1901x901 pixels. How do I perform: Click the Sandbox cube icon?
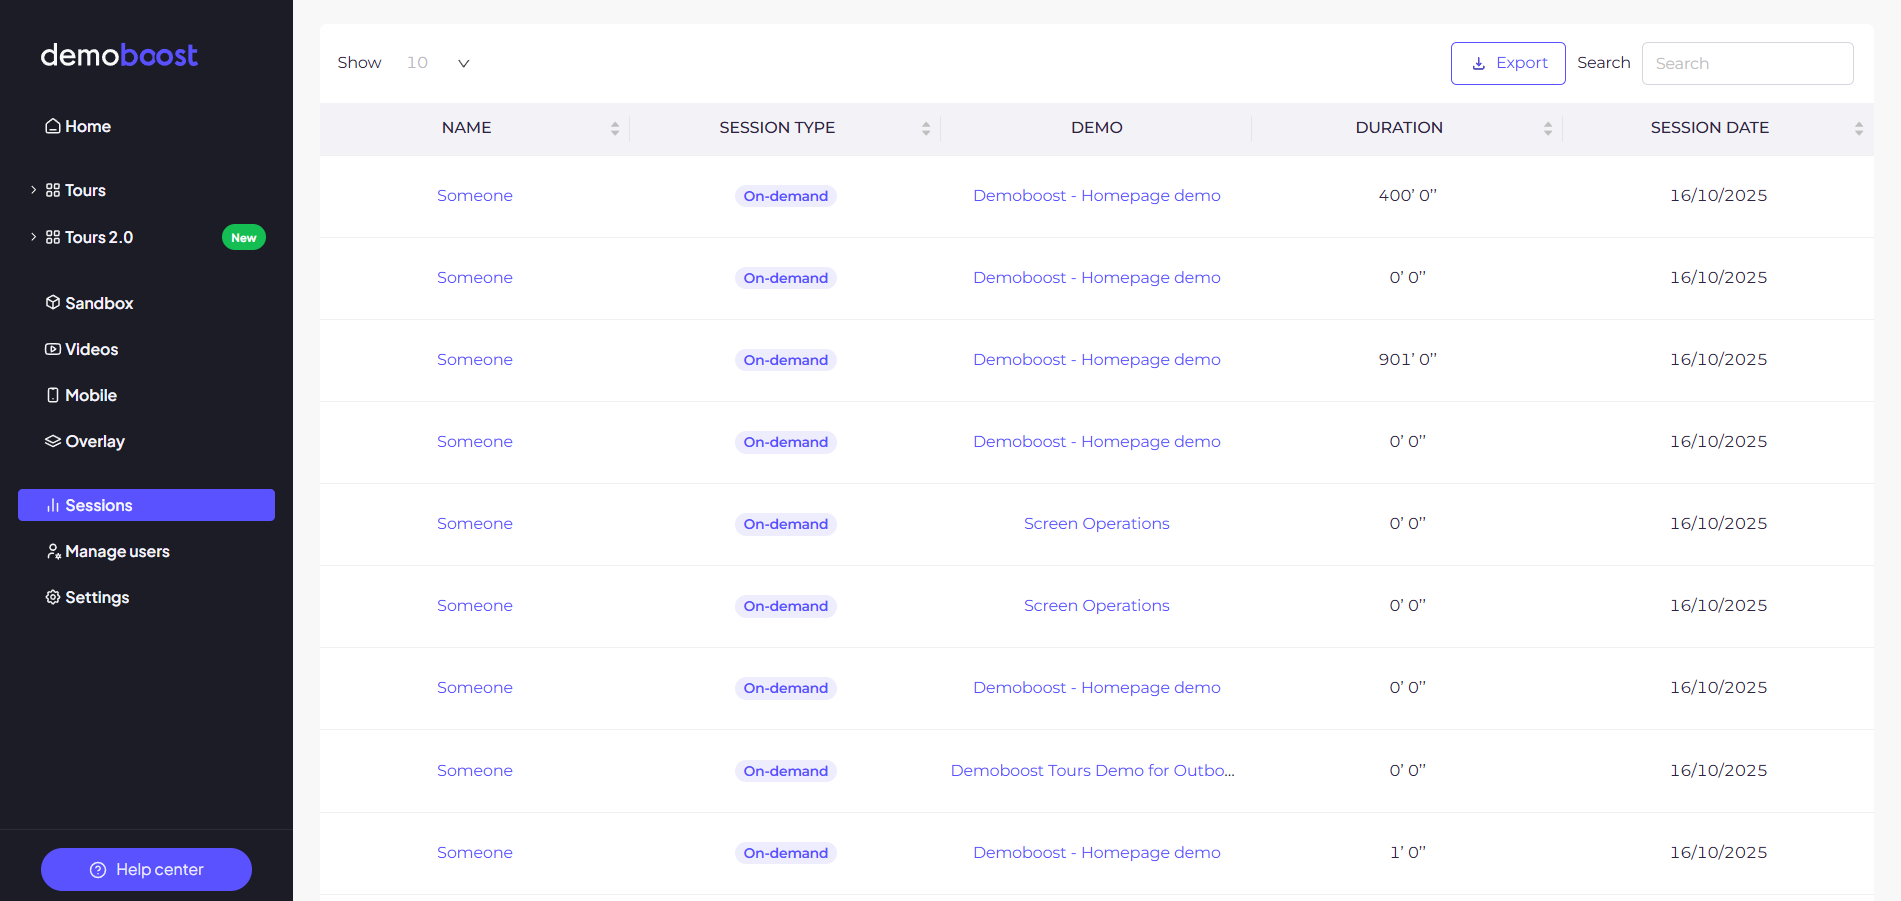click(53, 302)
